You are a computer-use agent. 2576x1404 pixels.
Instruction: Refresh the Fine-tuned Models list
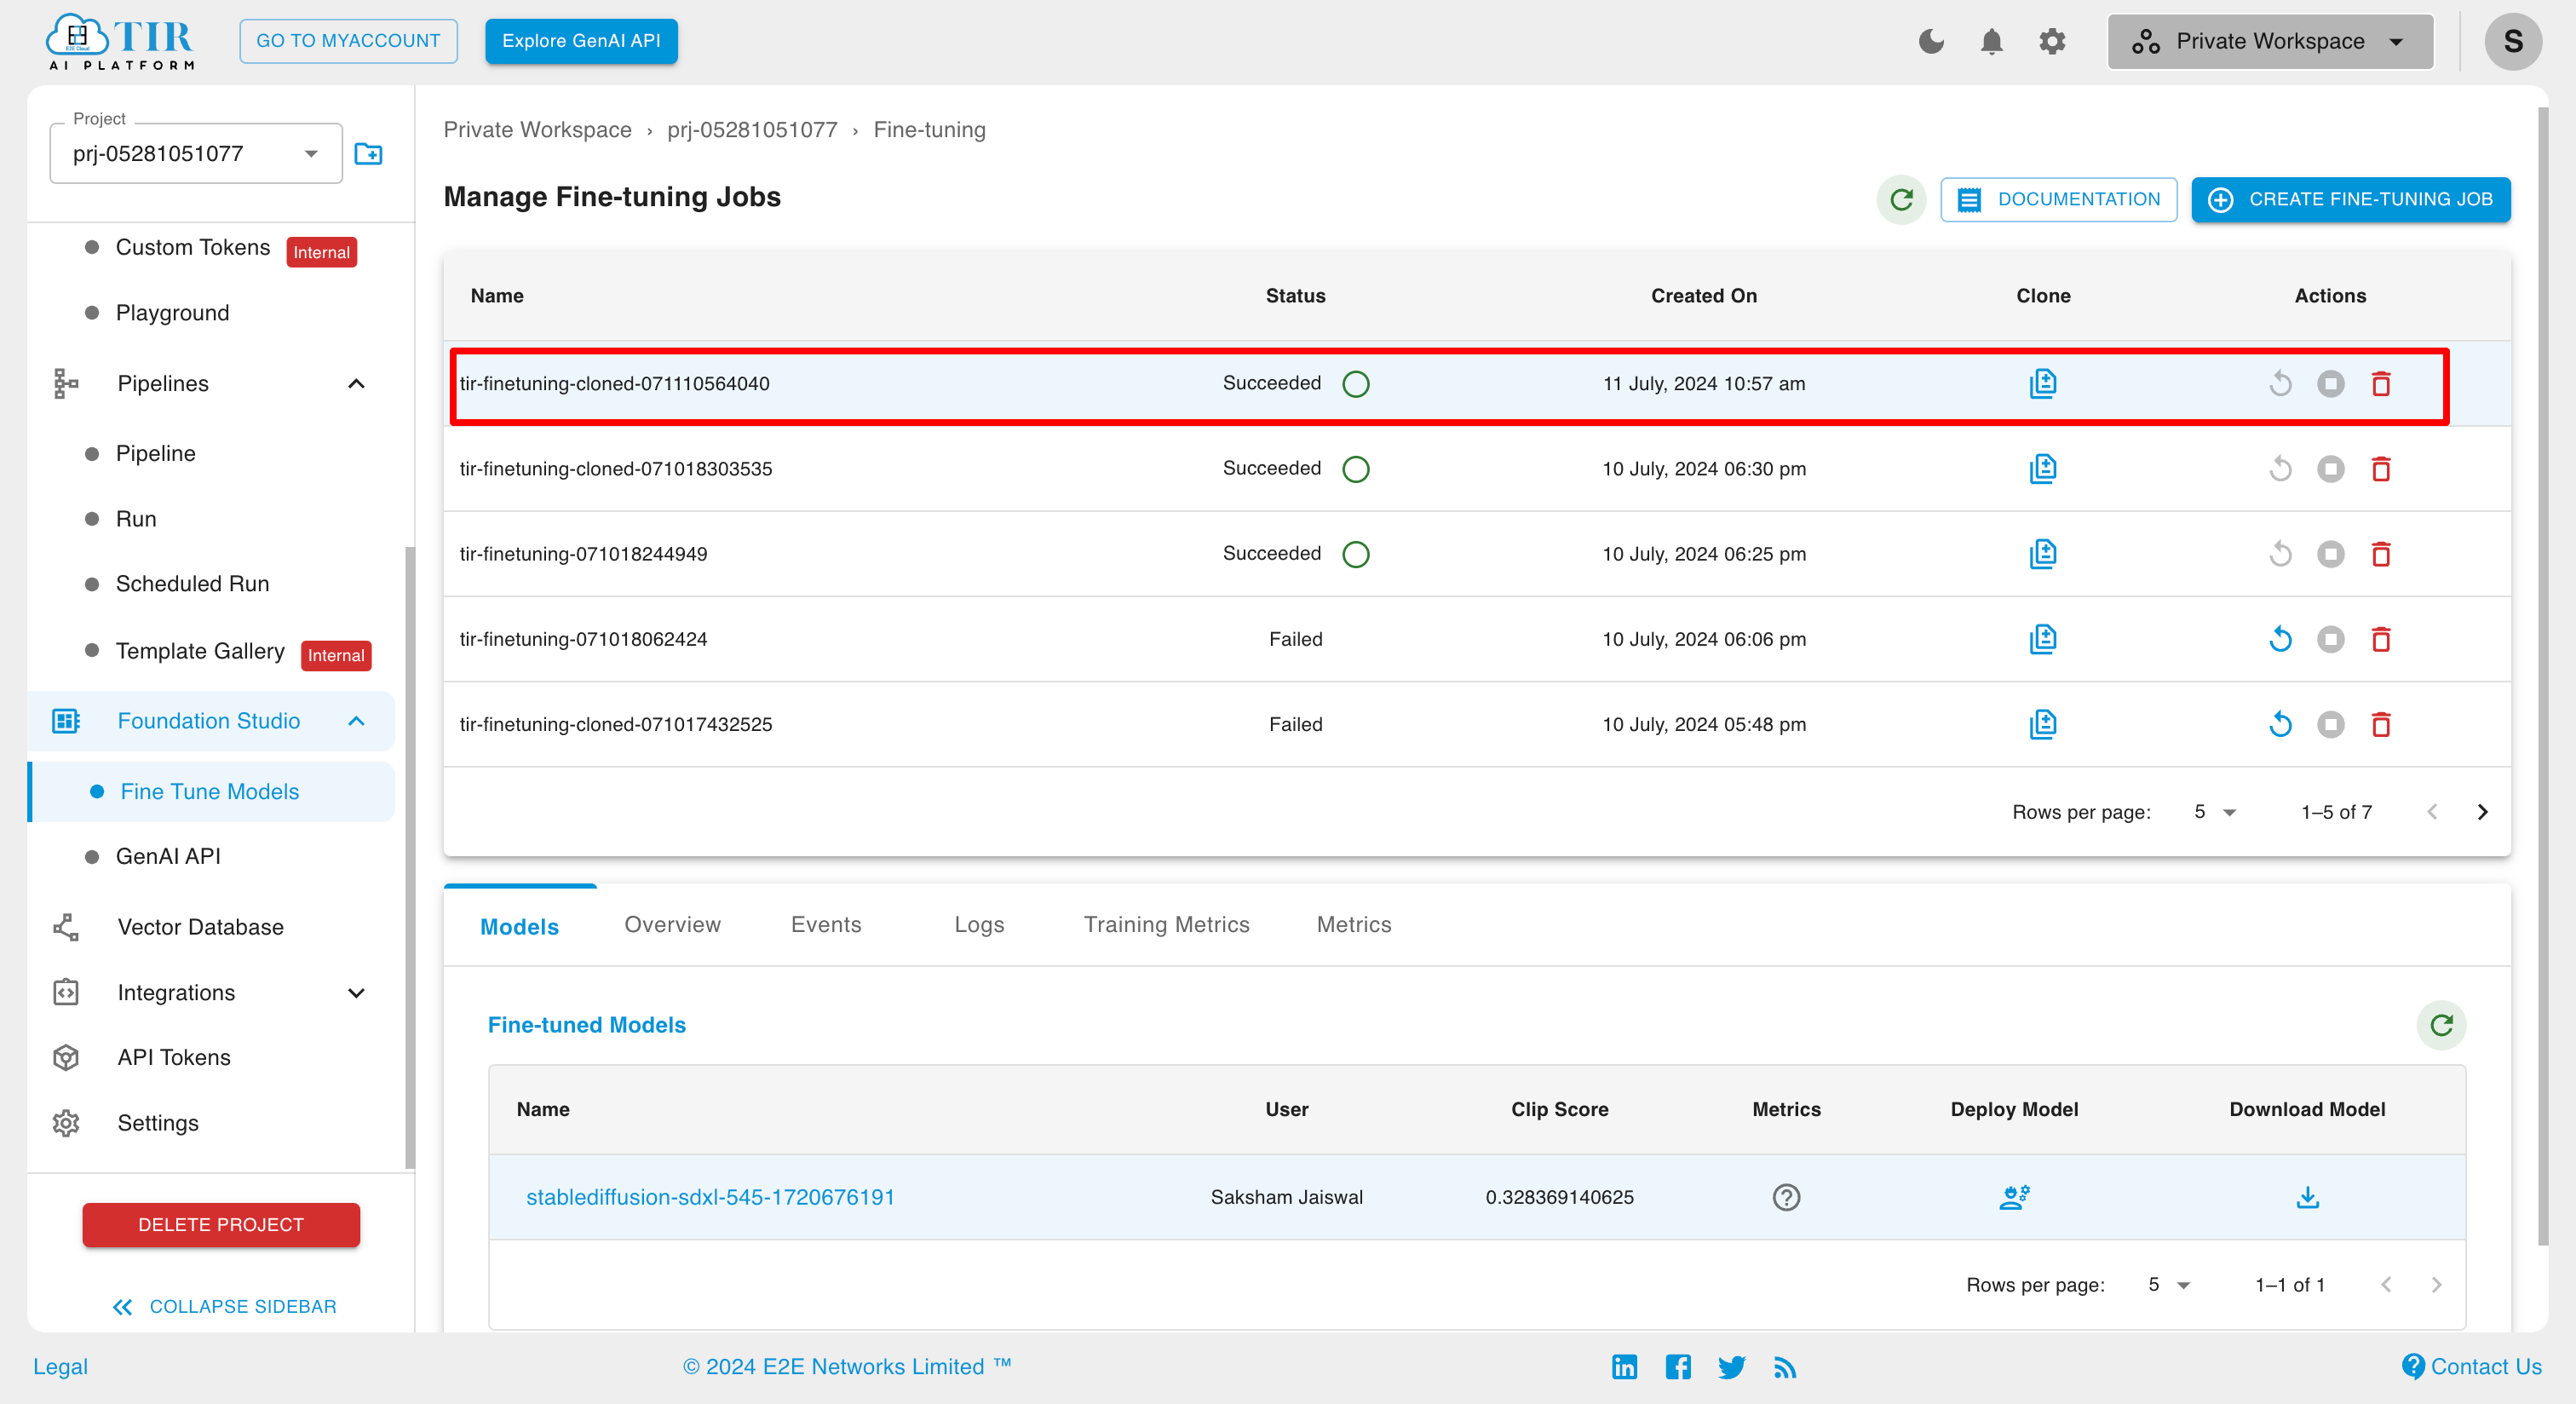pyautogui.click(x=2441, y=1025)
